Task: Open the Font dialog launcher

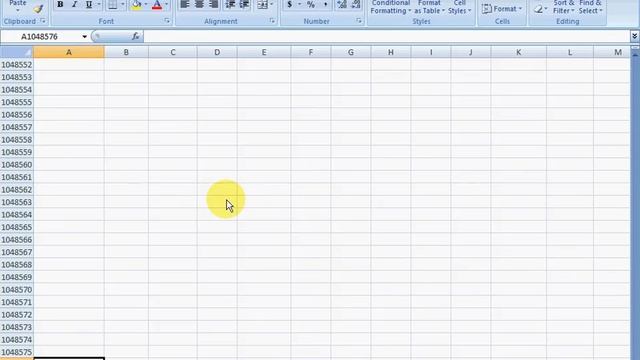Action: pos(167,21)
